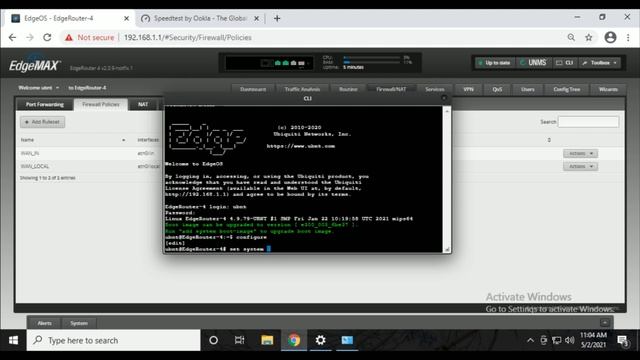Click the address bar URL
The width and height of the screenshot is (640, 360).
[188, 38]
